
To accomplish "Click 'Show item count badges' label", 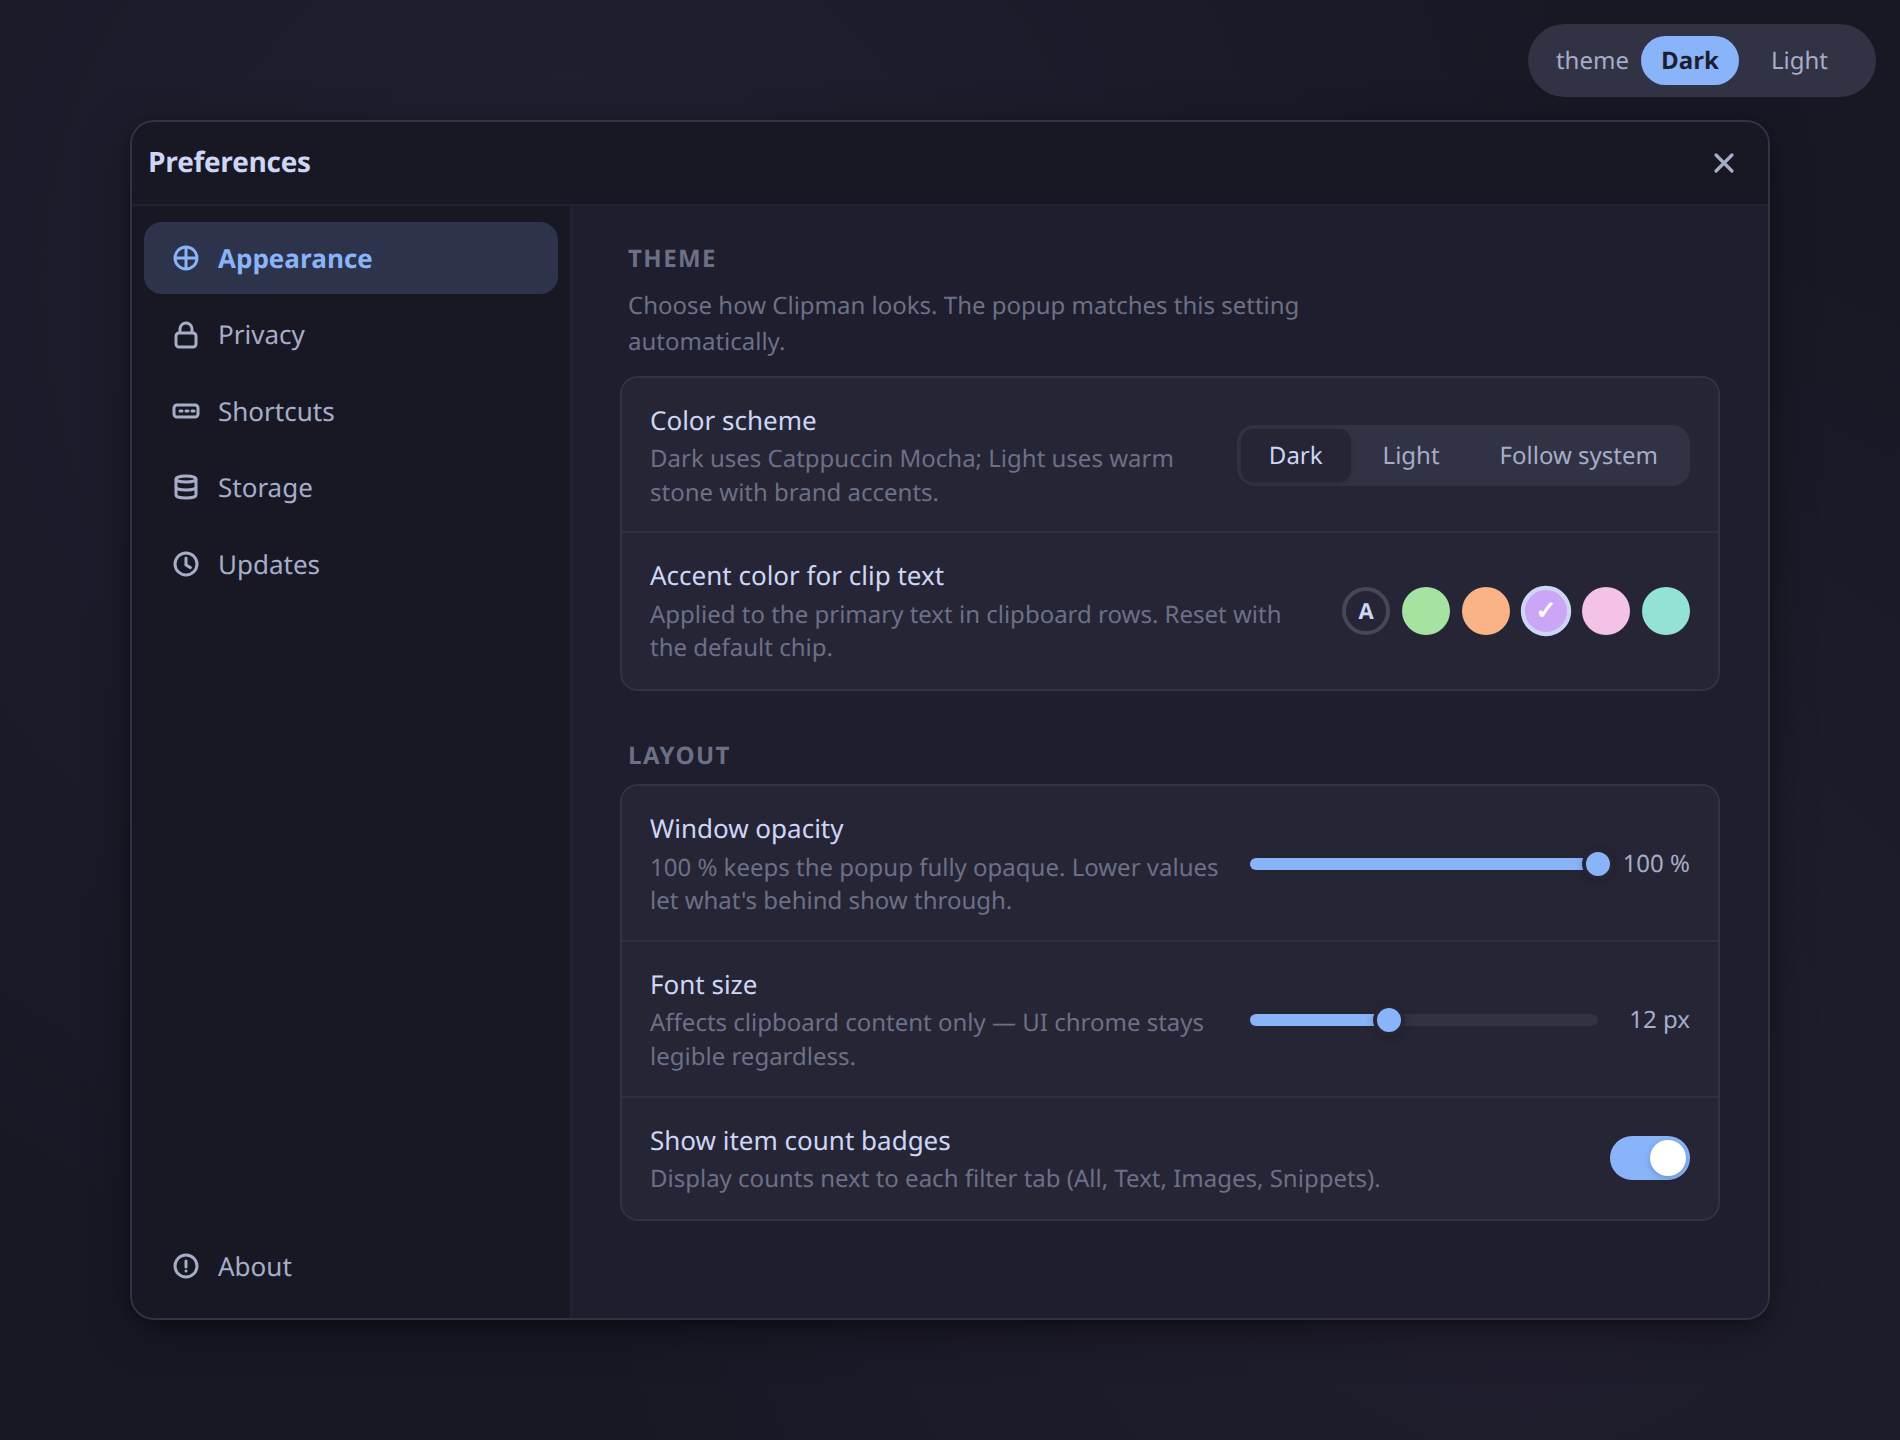I will 799,1141.
